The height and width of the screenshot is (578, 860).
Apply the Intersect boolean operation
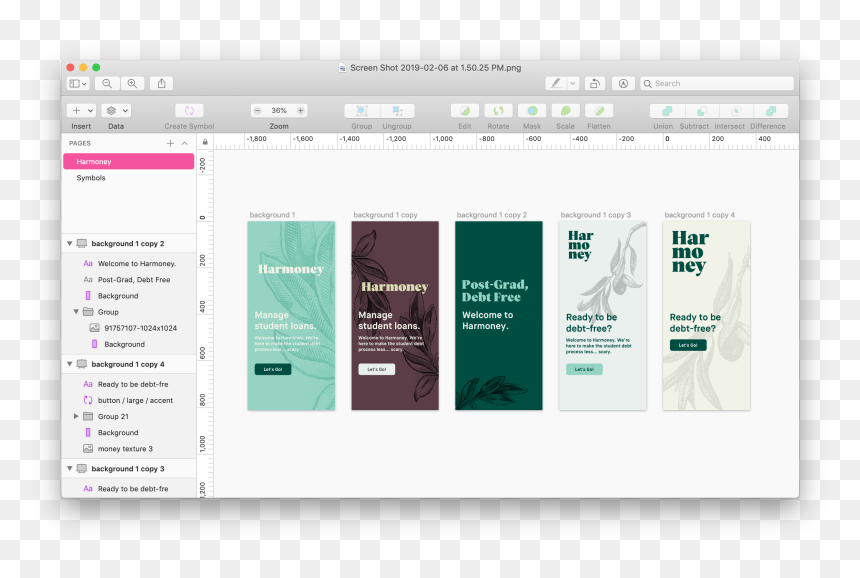tap(736, 111)
